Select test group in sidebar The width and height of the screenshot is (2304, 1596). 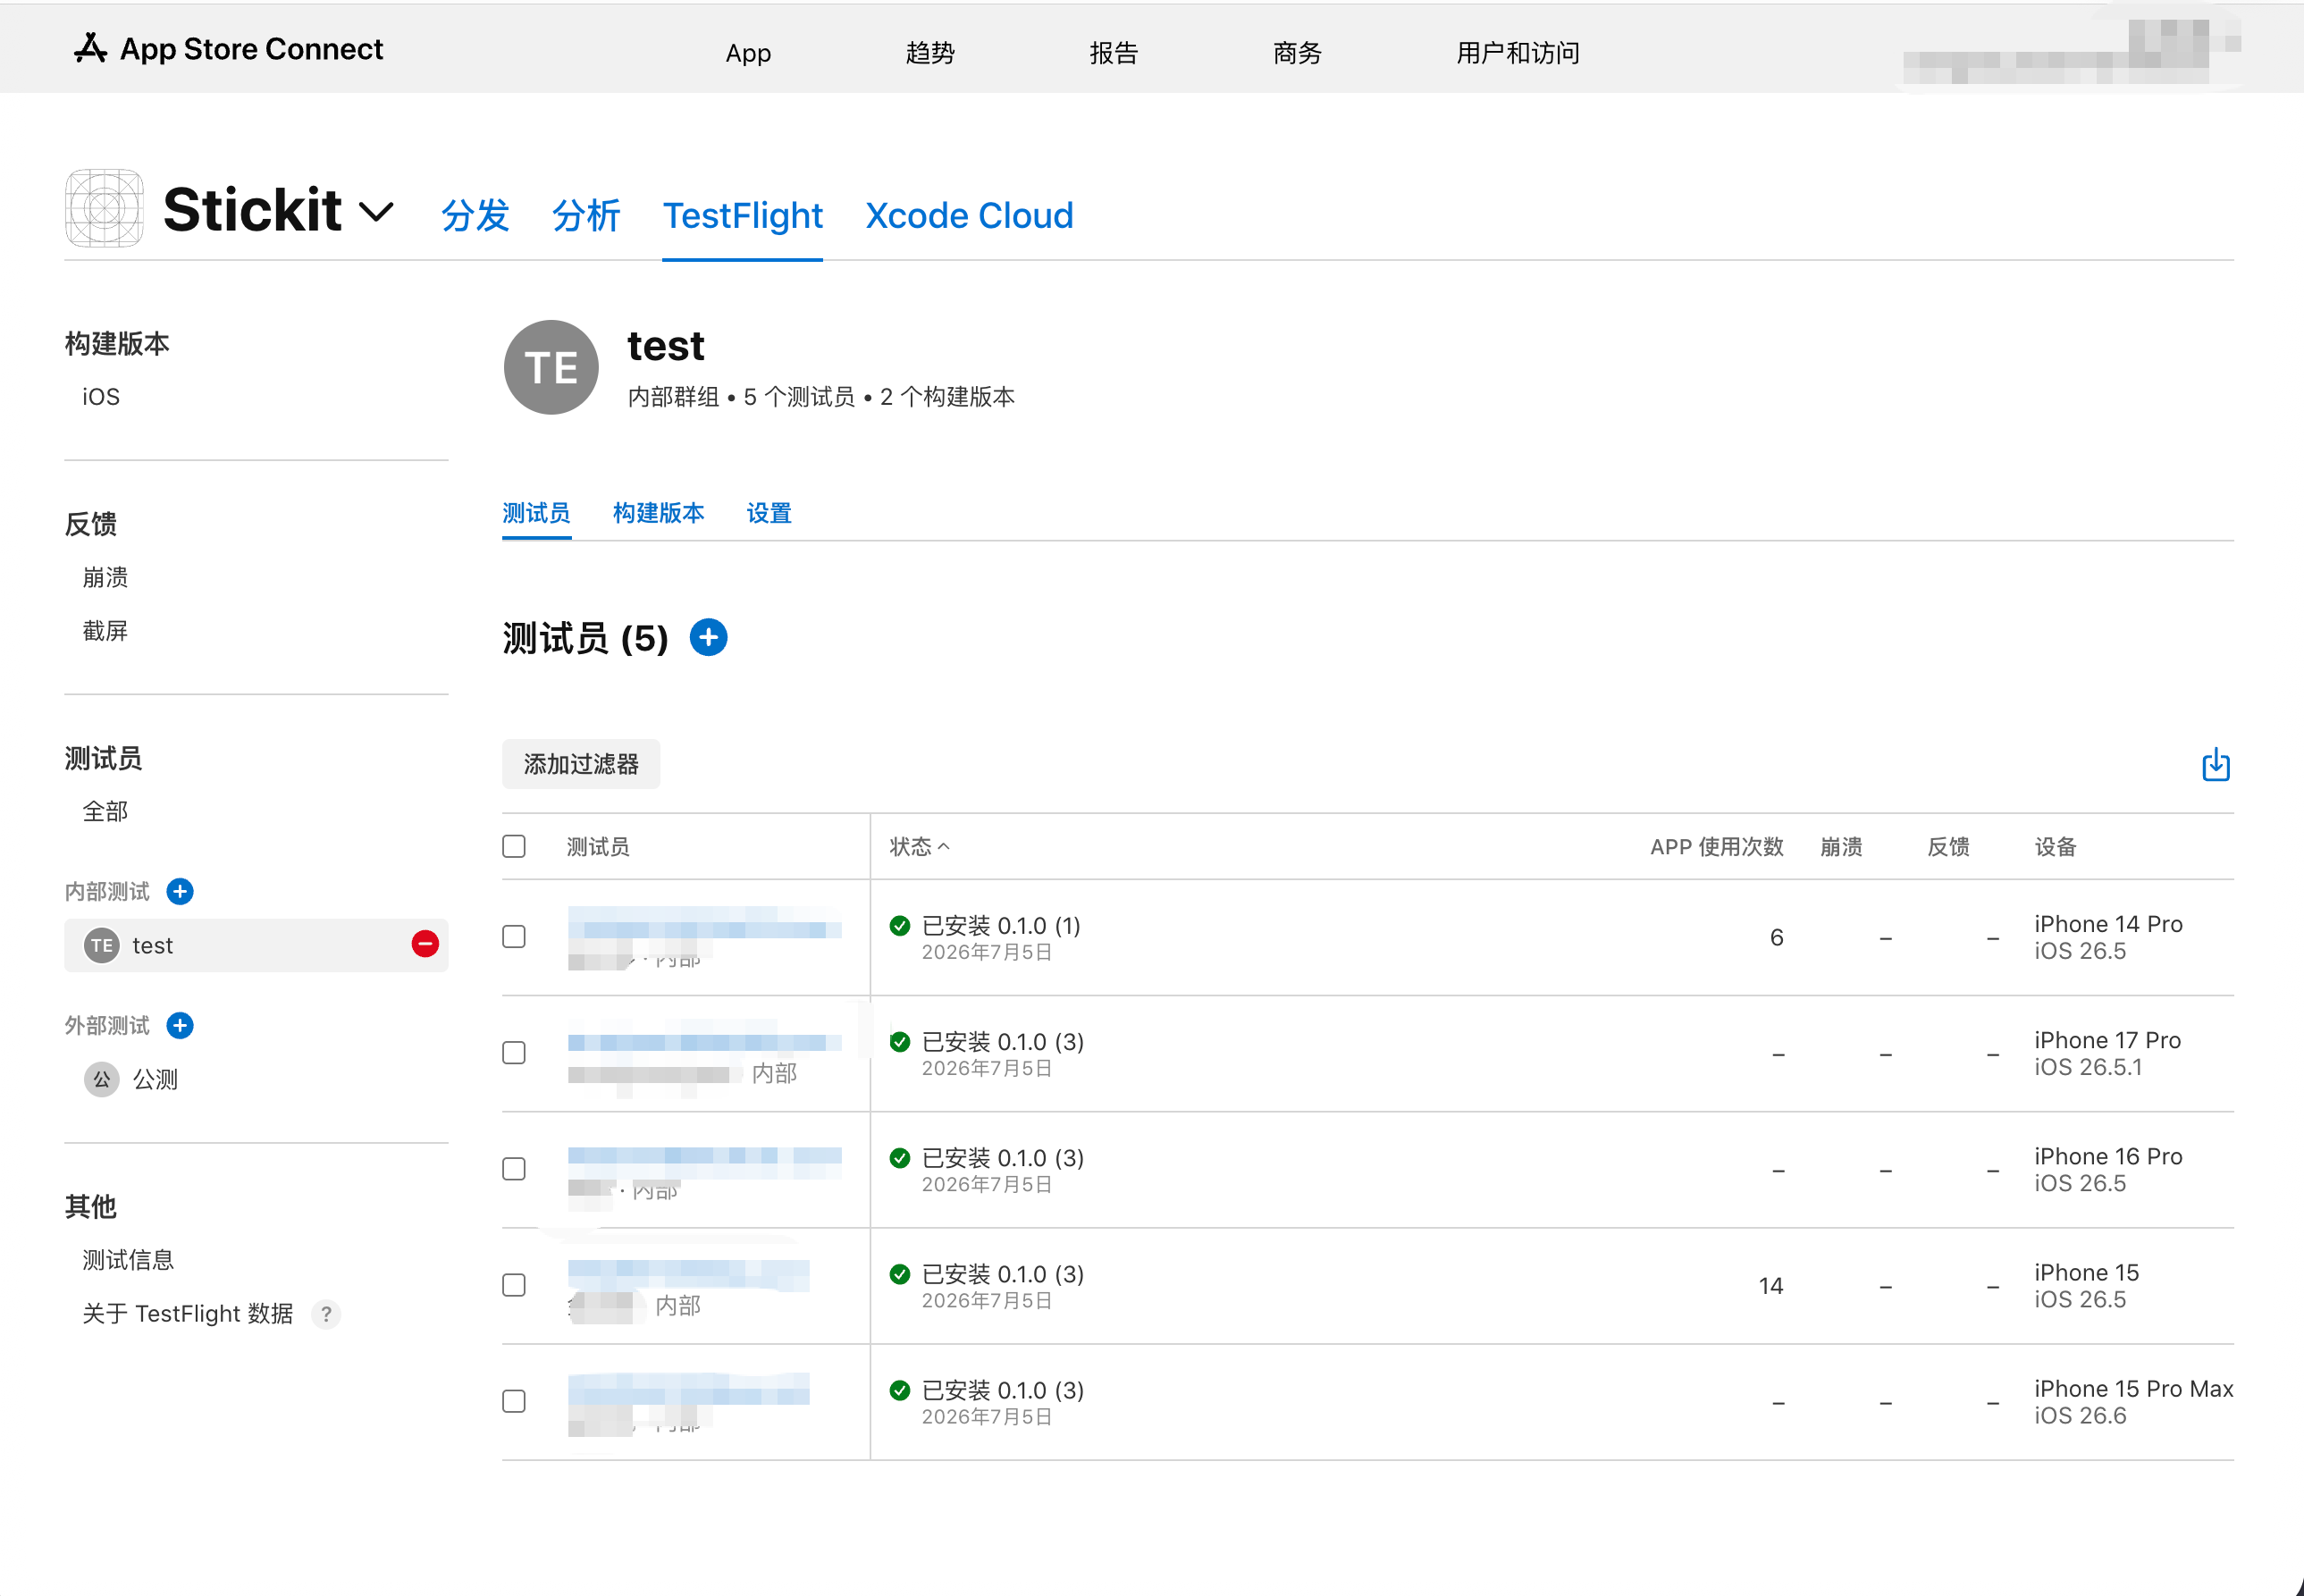coord(256,945)
